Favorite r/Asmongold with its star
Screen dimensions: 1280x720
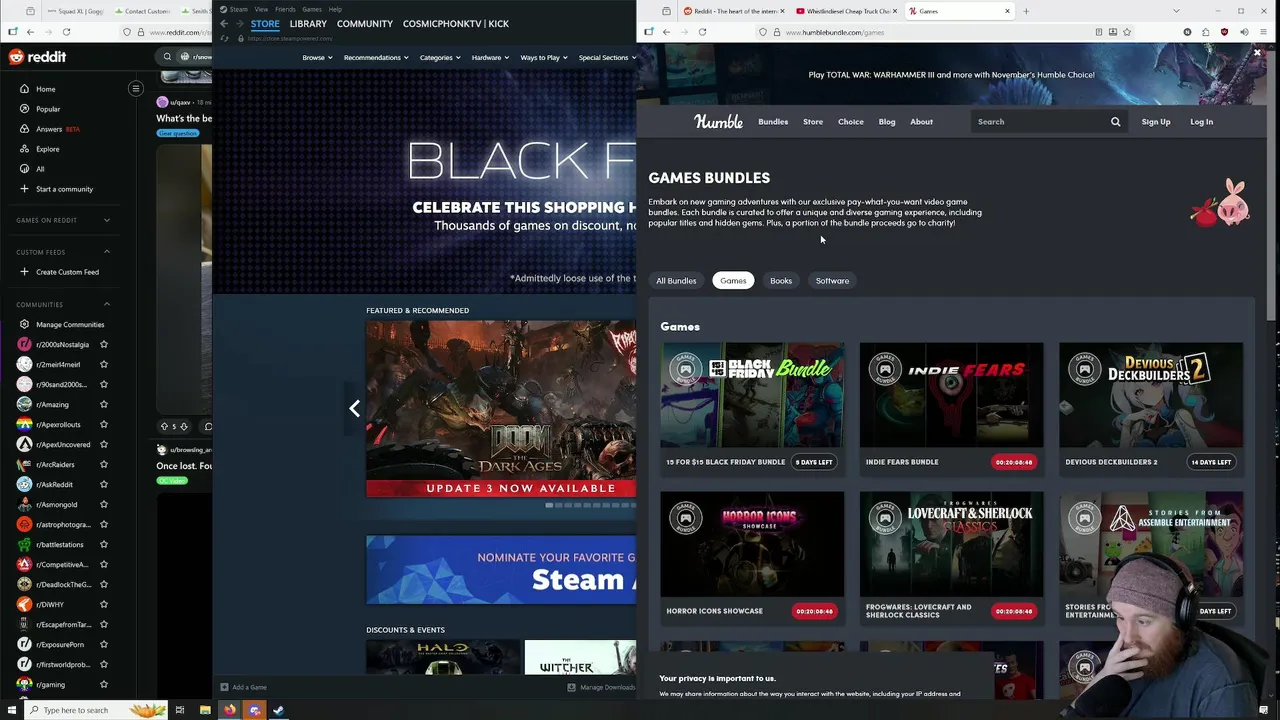point(103,504)
